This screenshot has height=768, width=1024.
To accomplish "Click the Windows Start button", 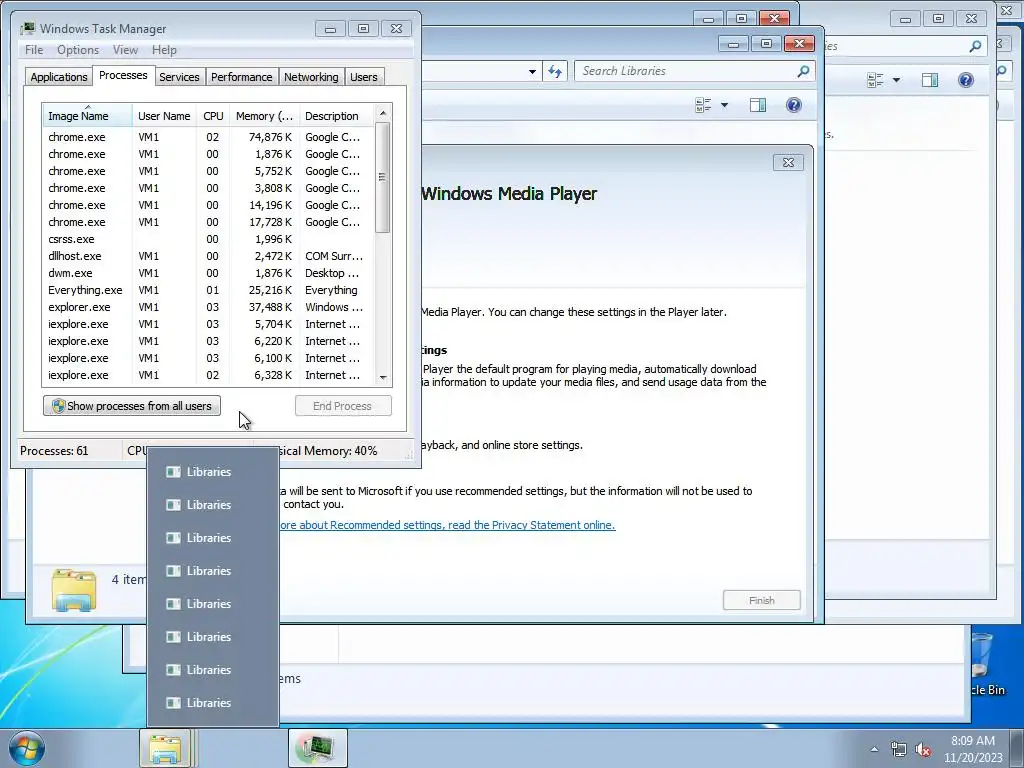I will pyautogui.click(x=26, y=748).
